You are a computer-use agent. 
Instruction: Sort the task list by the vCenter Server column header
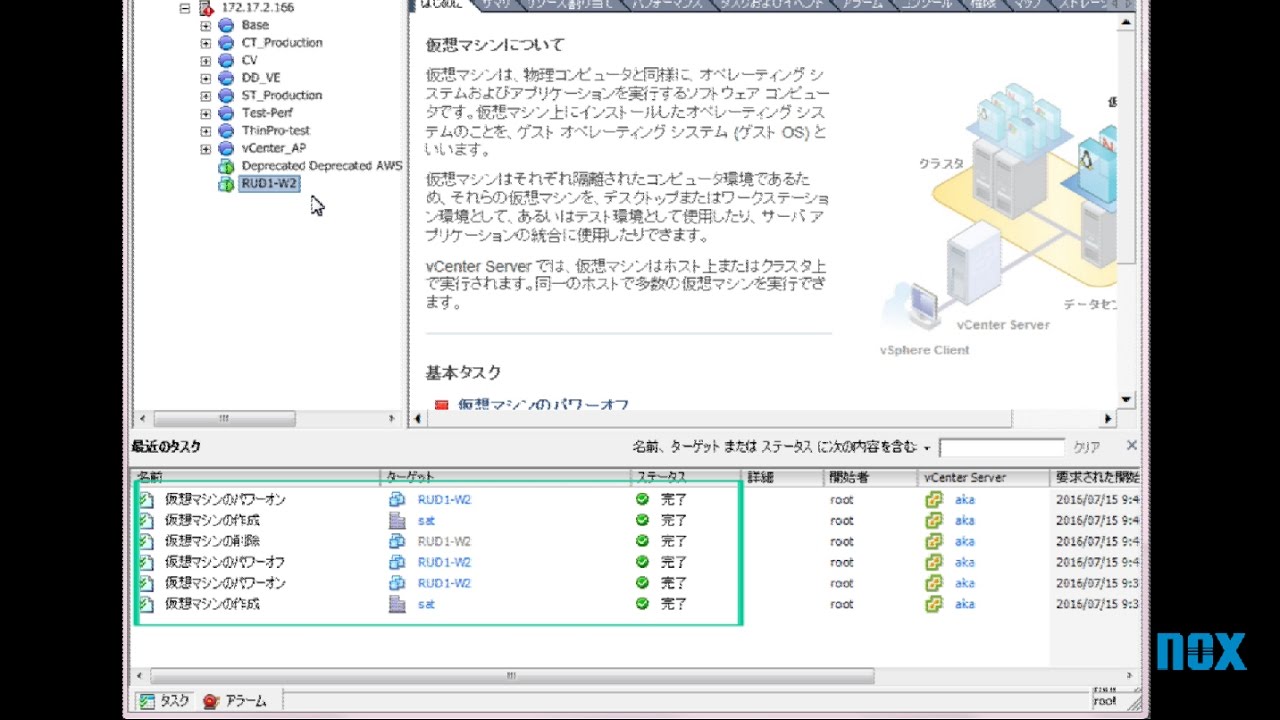tap(983, 477)
